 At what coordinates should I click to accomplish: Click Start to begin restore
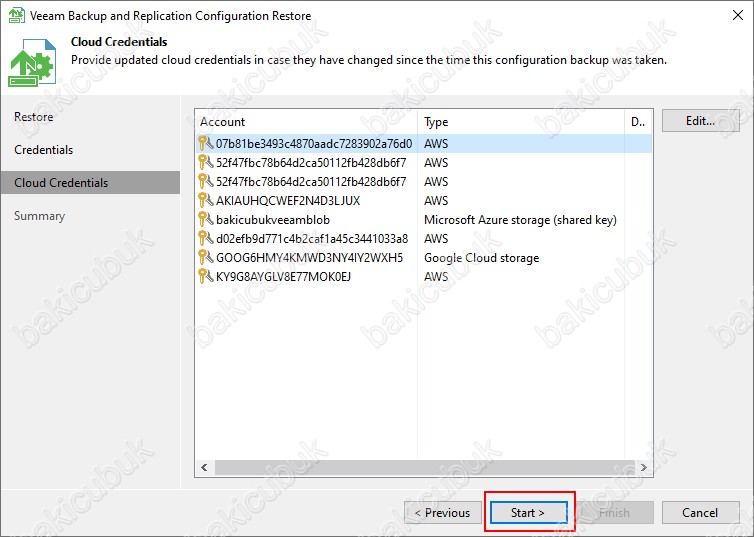528,512
